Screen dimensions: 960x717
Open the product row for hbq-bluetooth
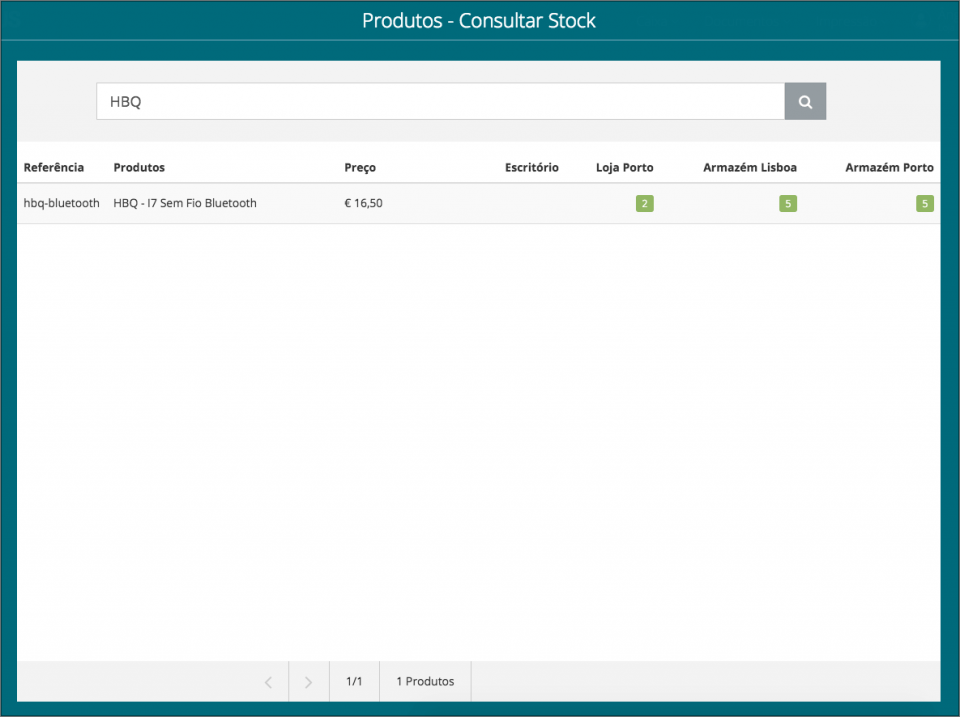[x=61, y=203]
